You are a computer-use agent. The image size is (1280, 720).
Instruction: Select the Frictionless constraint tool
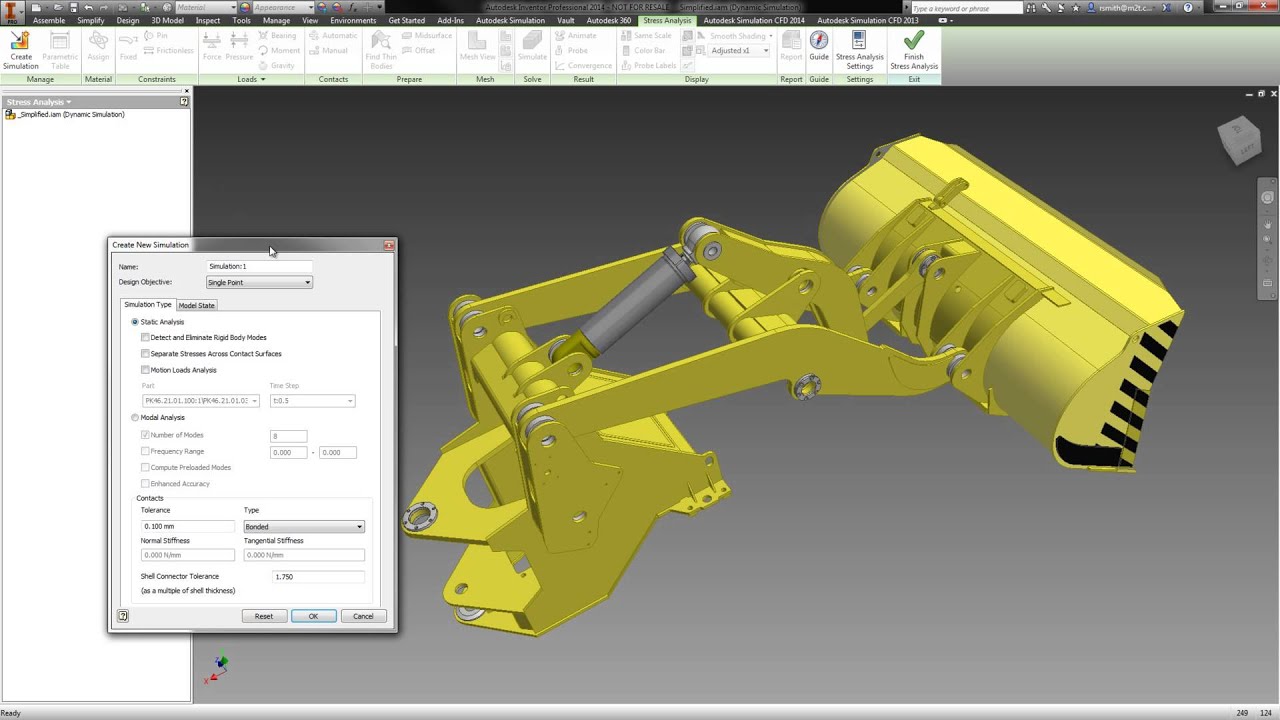[x=168, y=50]
